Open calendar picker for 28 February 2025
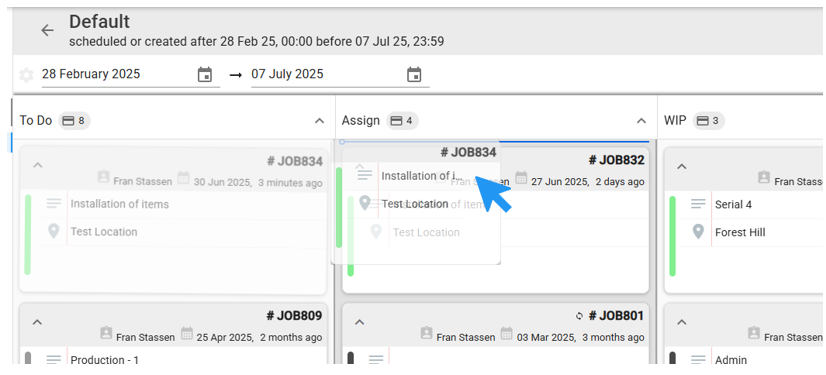The height and width of the screenshot is (375, 826). coord(204,74)
